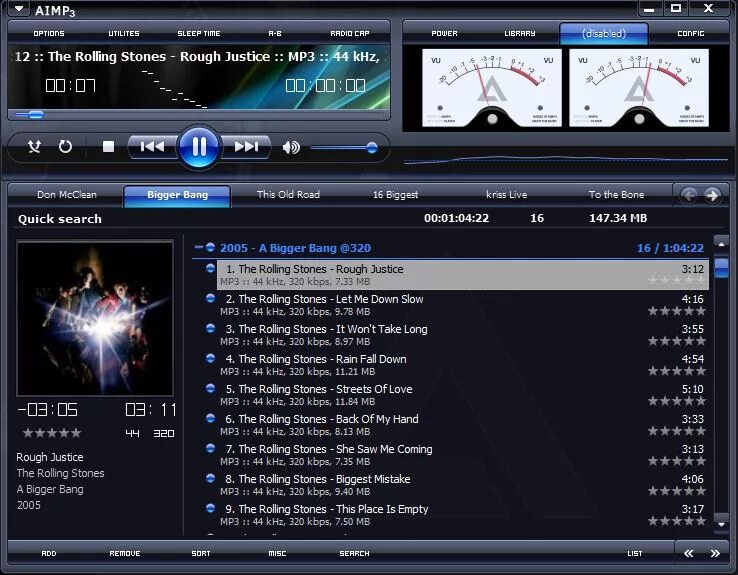Switch to the To the Bone tab

point(616,195)
